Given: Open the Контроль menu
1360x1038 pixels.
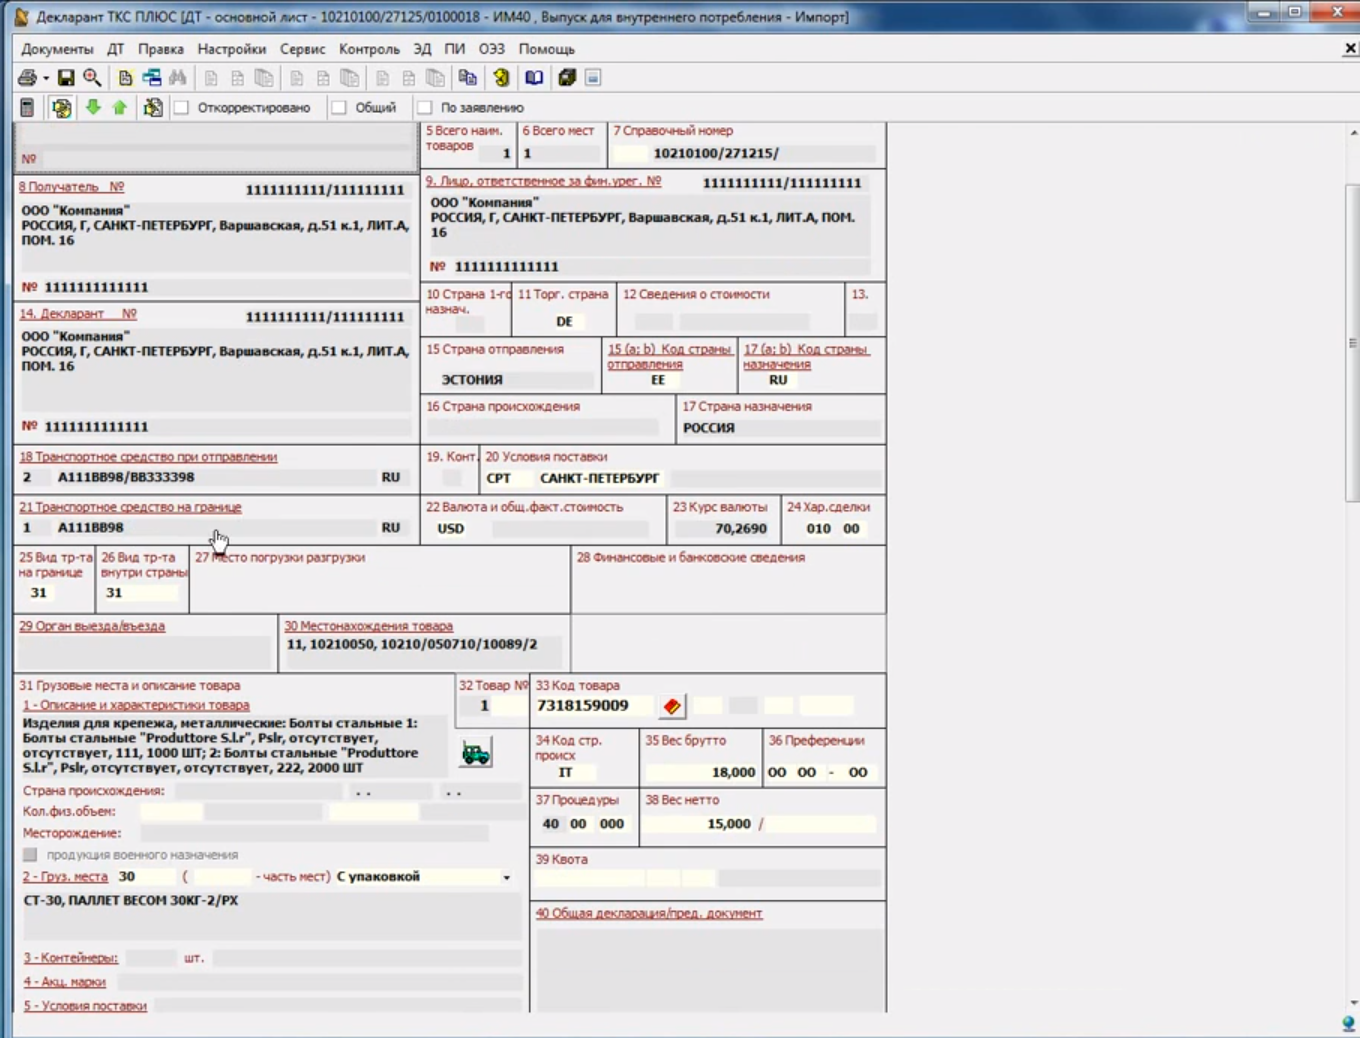Looking at the screenshot, I should pyautogui.click(x=369, y=49).
